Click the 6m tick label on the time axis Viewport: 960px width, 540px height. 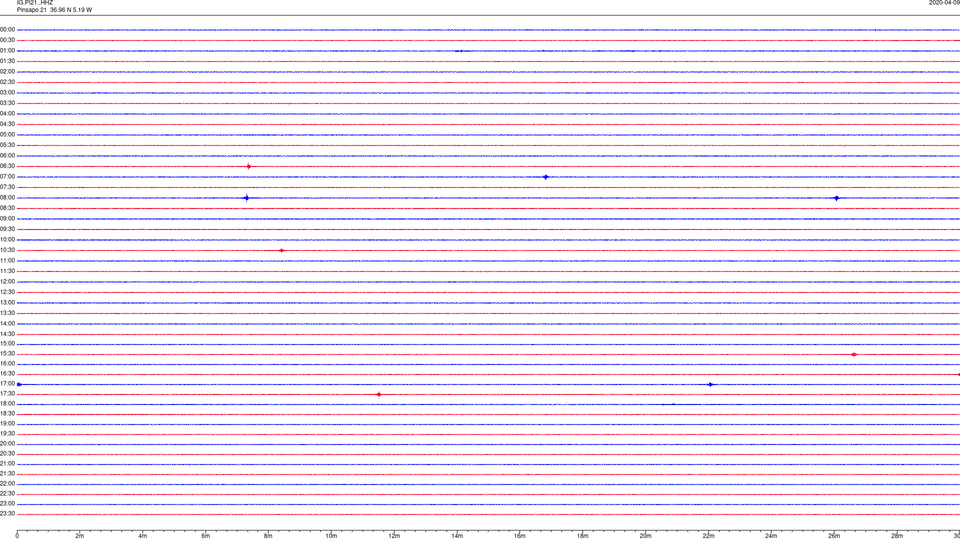[206, 536]
